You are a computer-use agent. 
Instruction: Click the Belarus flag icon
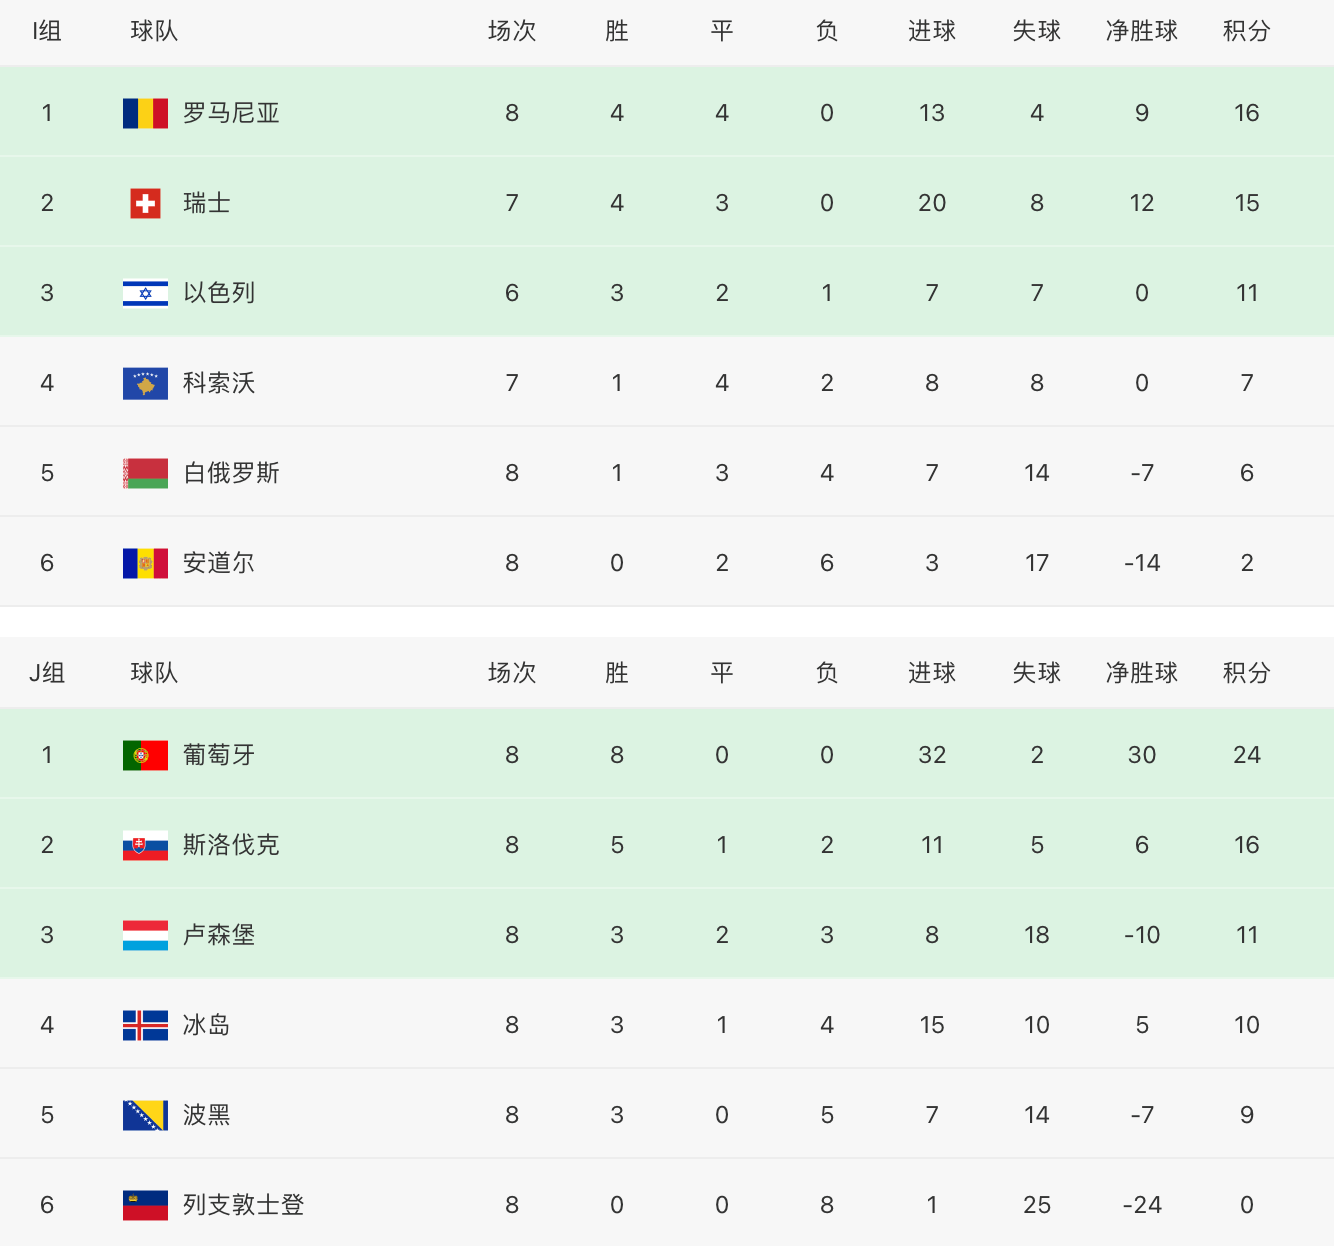145,473
